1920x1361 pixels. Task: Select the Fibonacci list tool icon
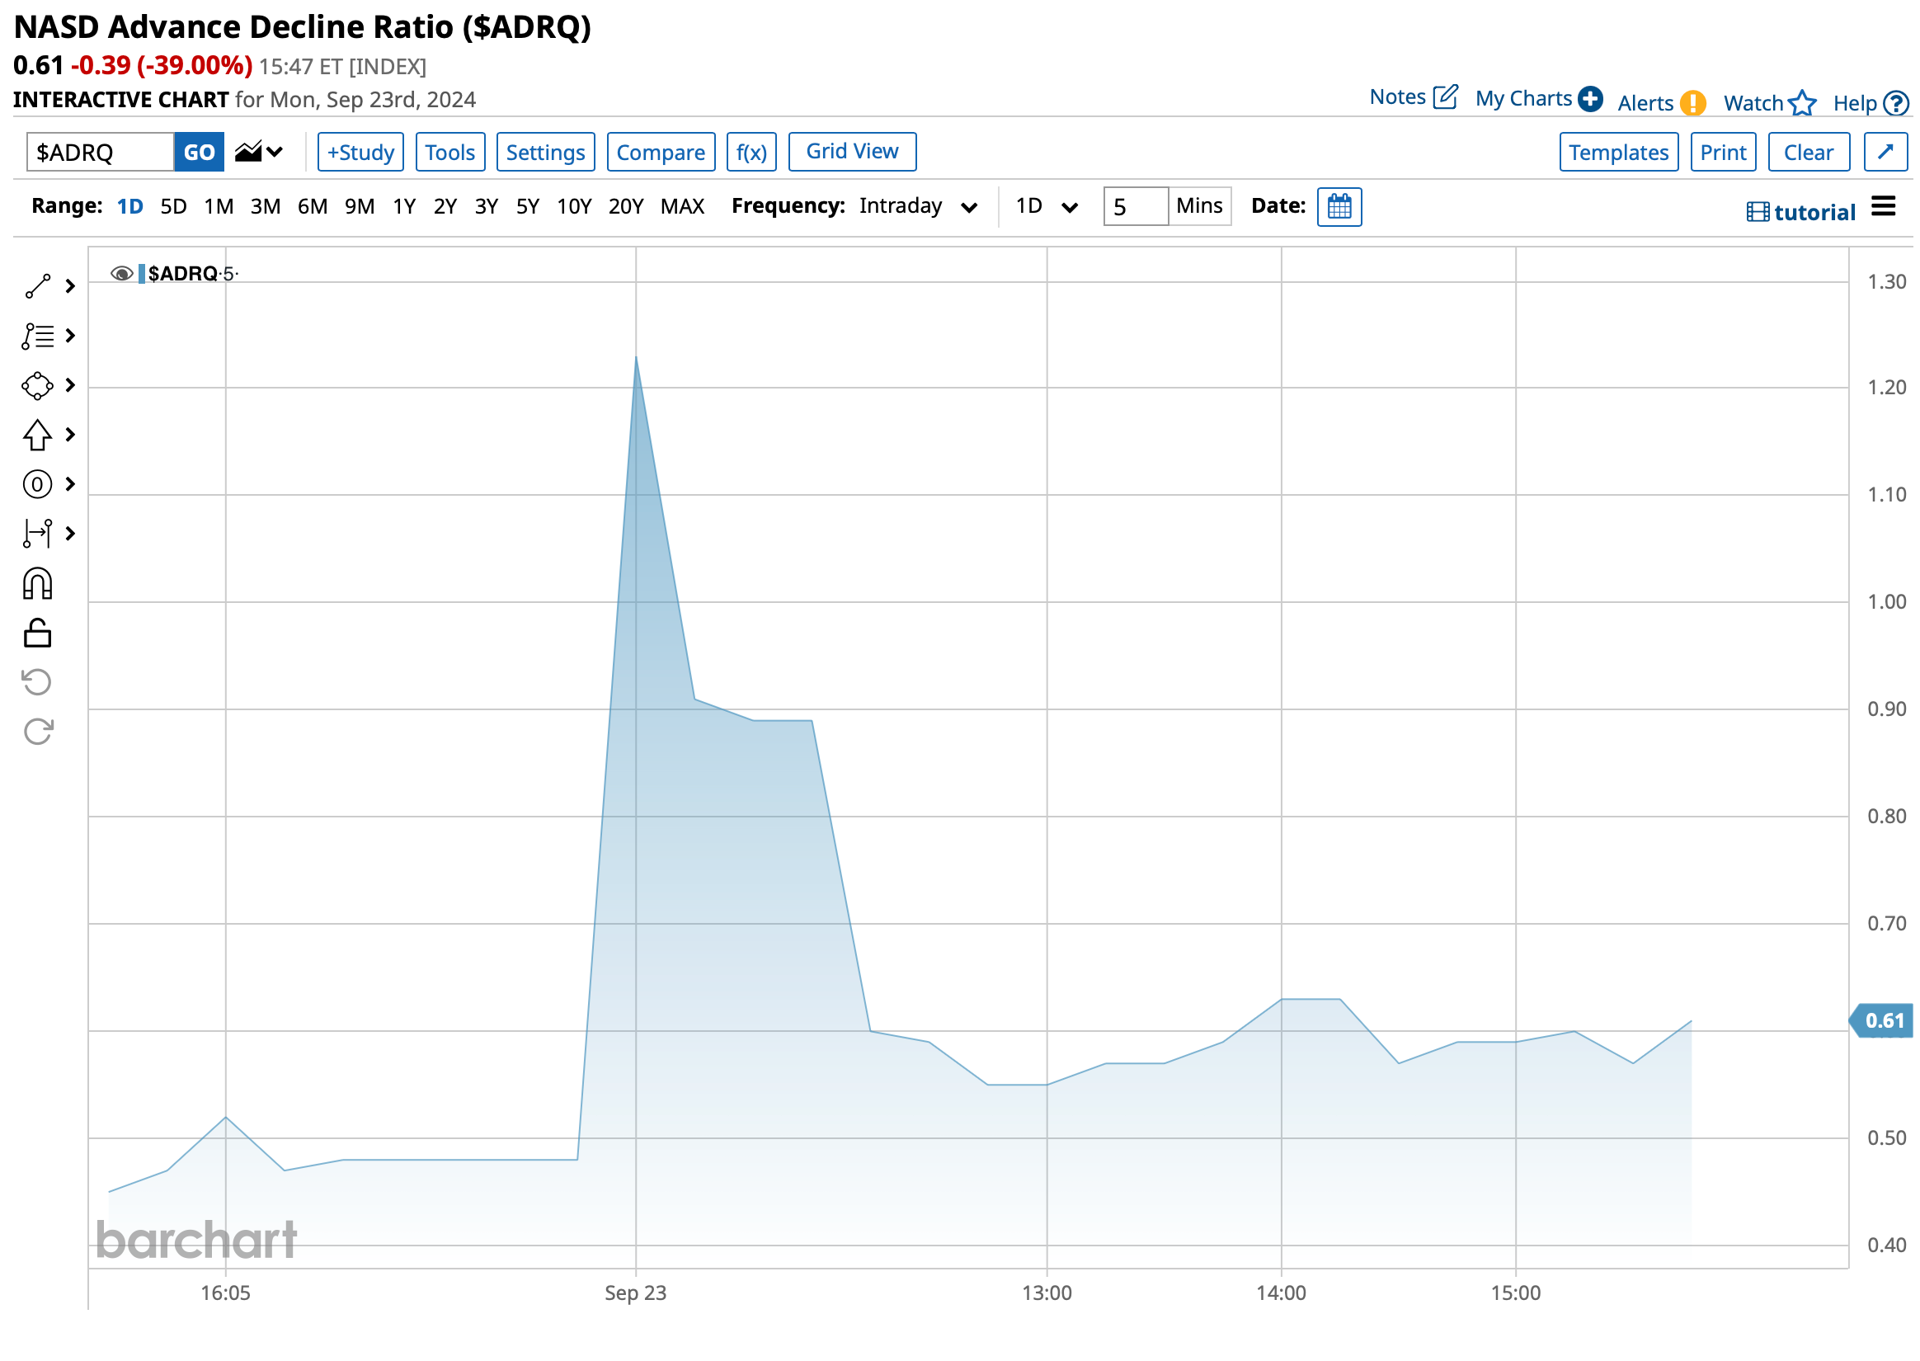pyautogui.click(x=38, y=336)
